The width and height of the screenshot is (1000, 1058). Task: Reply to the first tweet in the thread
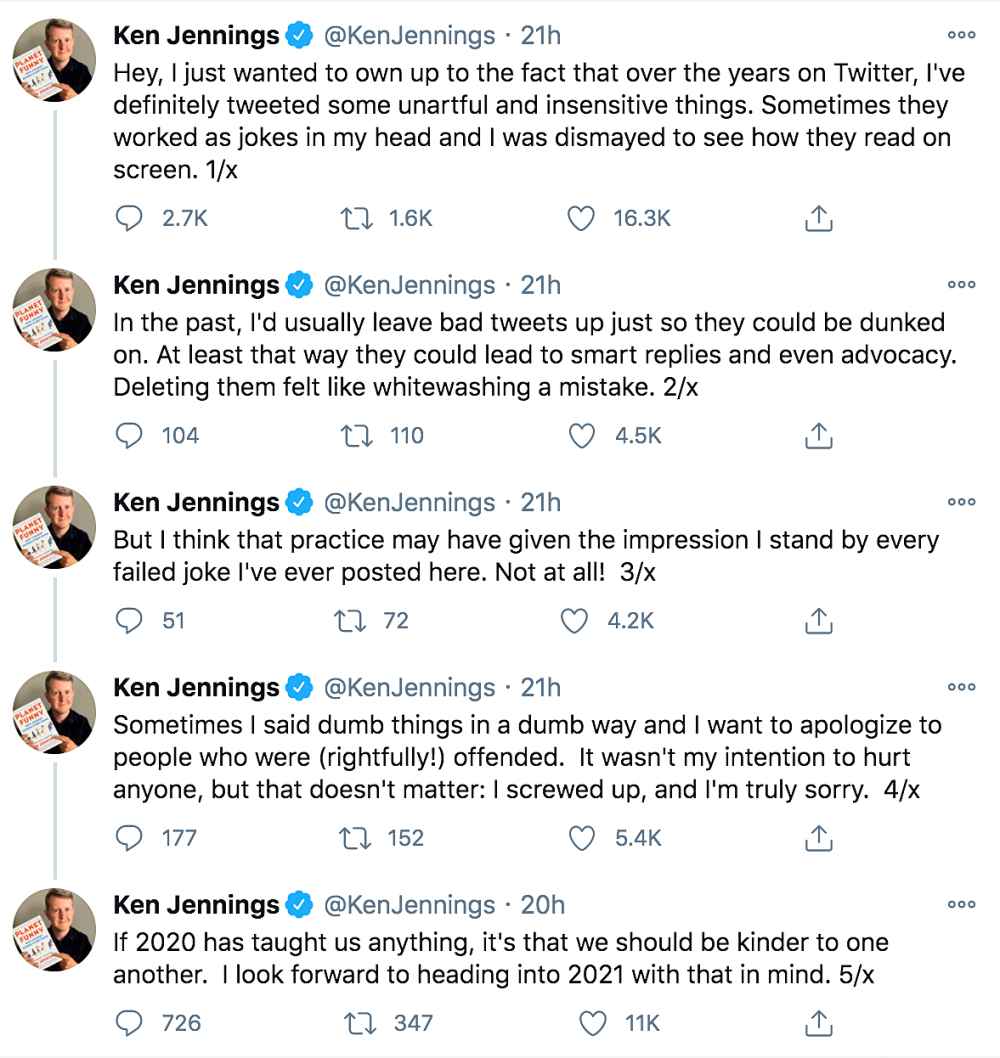129,216
